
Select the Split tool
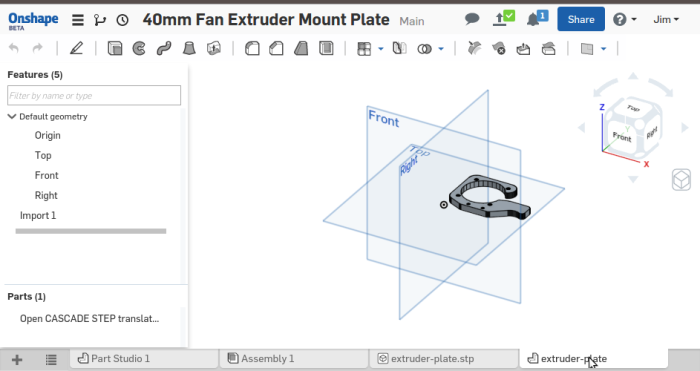pyautogui.click(x=474, y=48)
